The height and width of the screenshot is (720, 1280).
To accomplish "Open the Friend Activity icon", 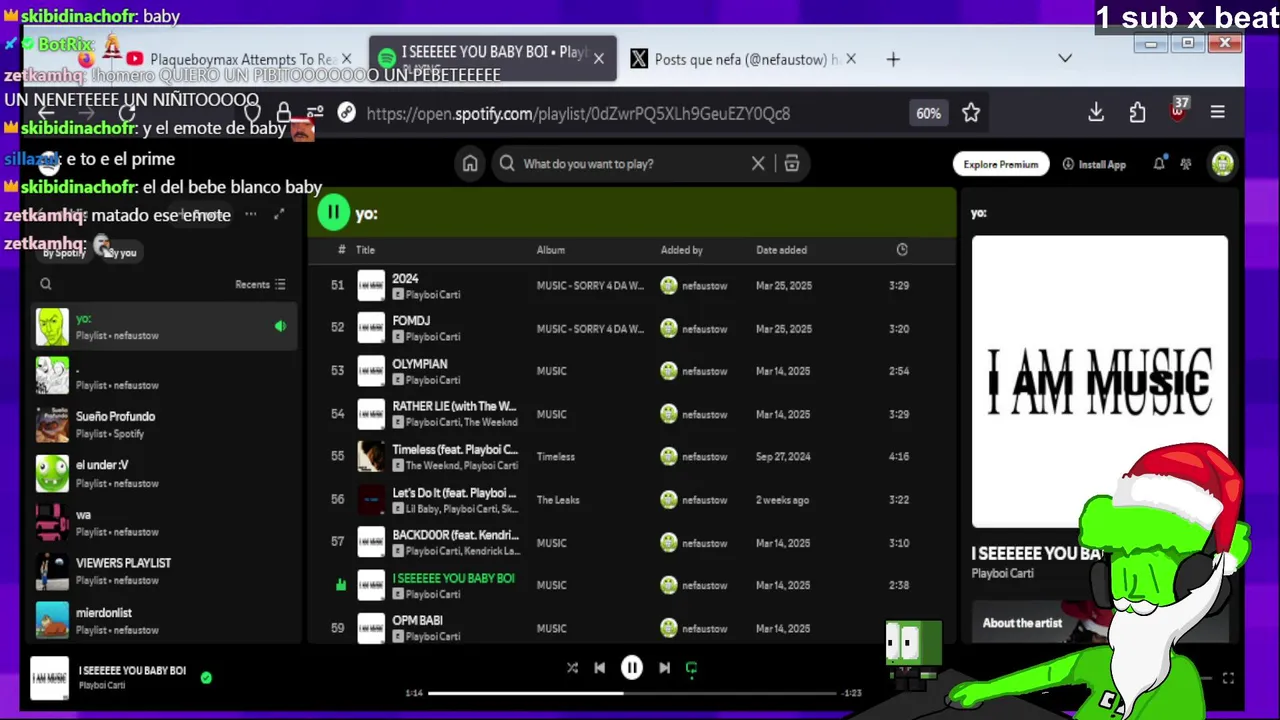I will (x=1186, y=164).
